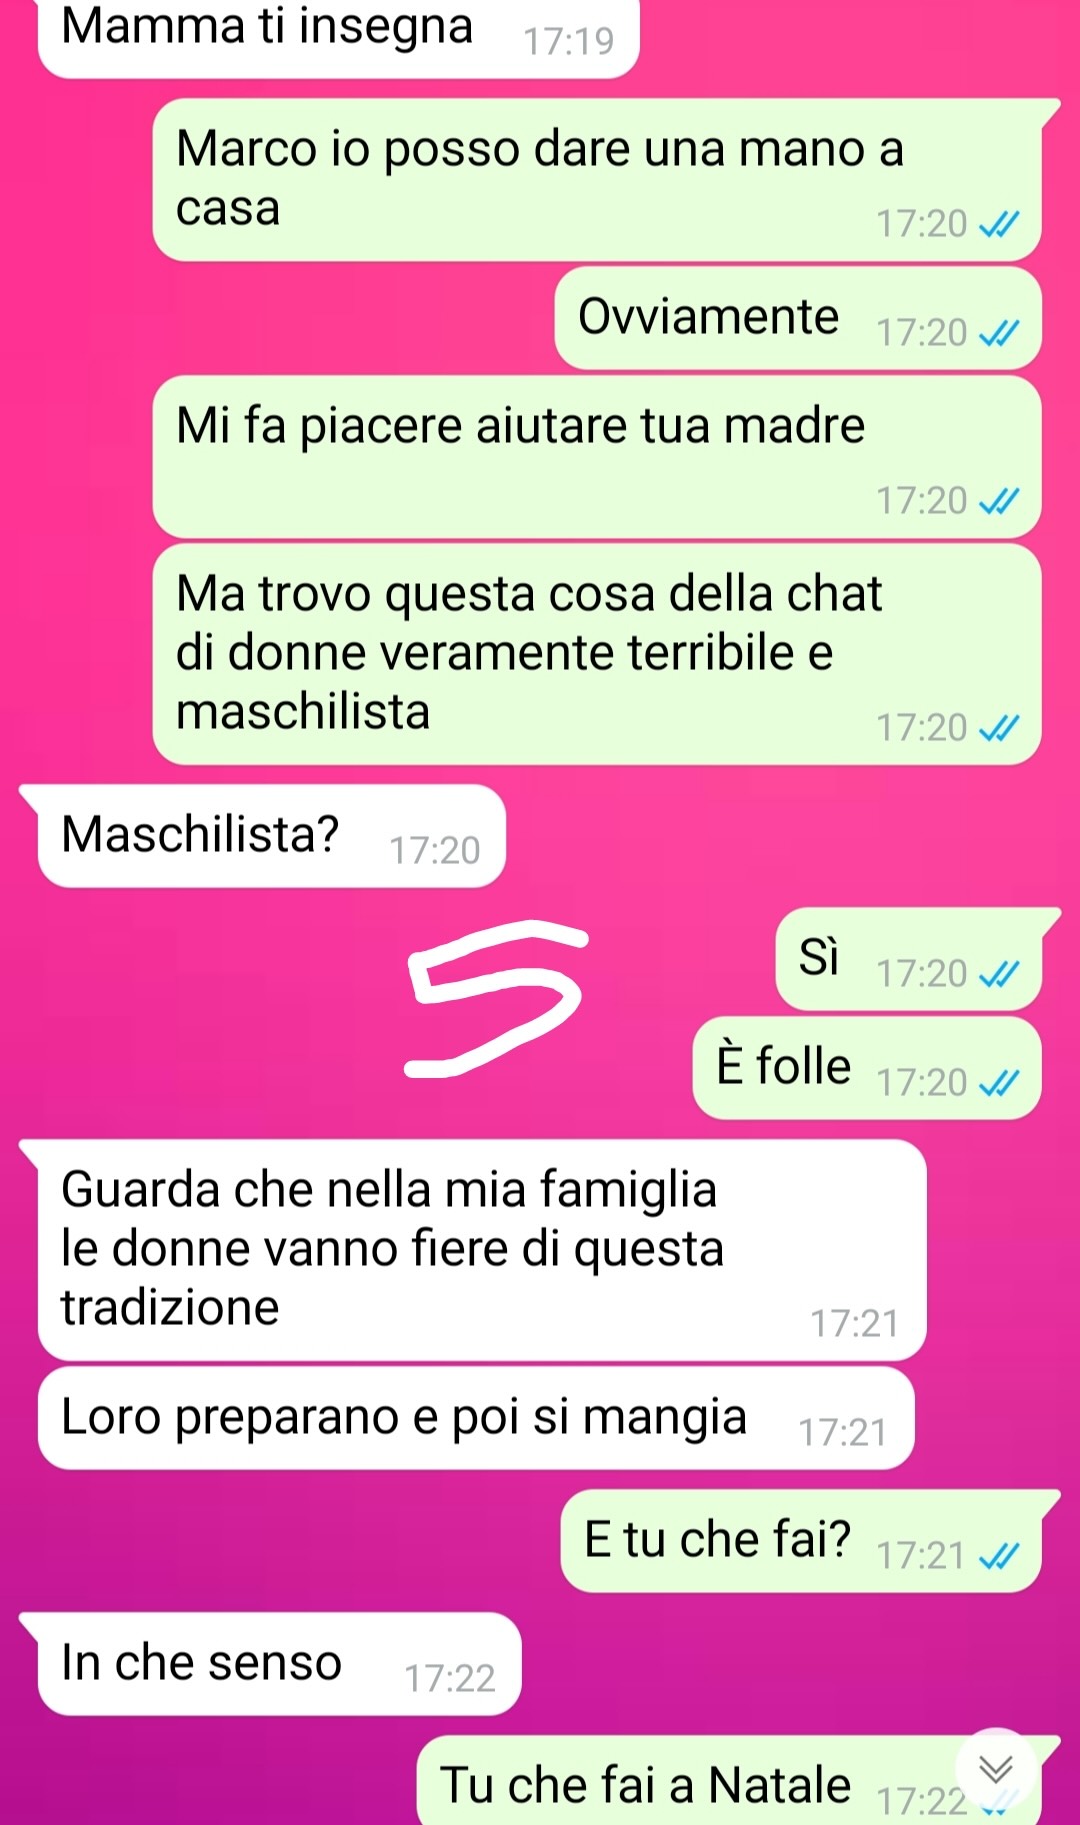Screen dimensions: 1080x1825
Task: Select 'Loro preparano e poi si mangia' bubble
Action: click(476, 1418)
